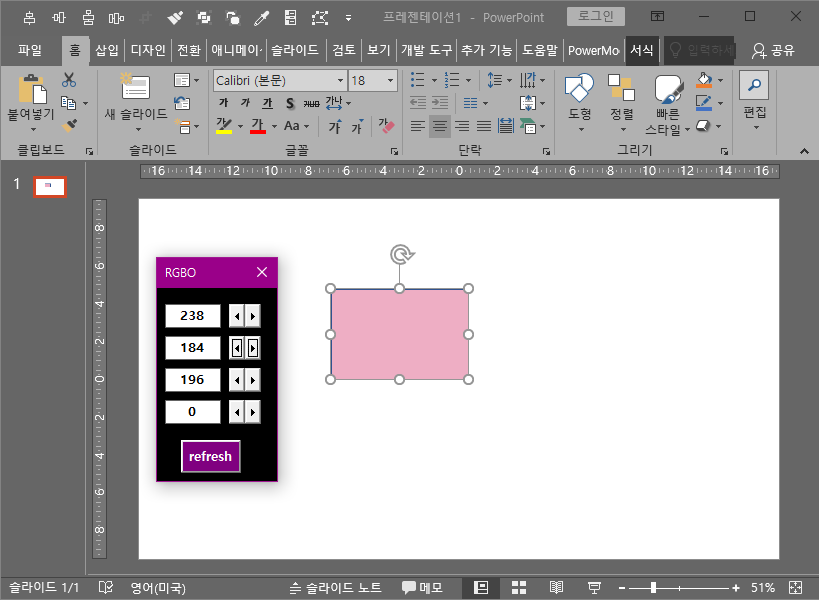Screen dimensions: 819x601
Task: Close the RGBO dialog
Action: coord(262,272)
